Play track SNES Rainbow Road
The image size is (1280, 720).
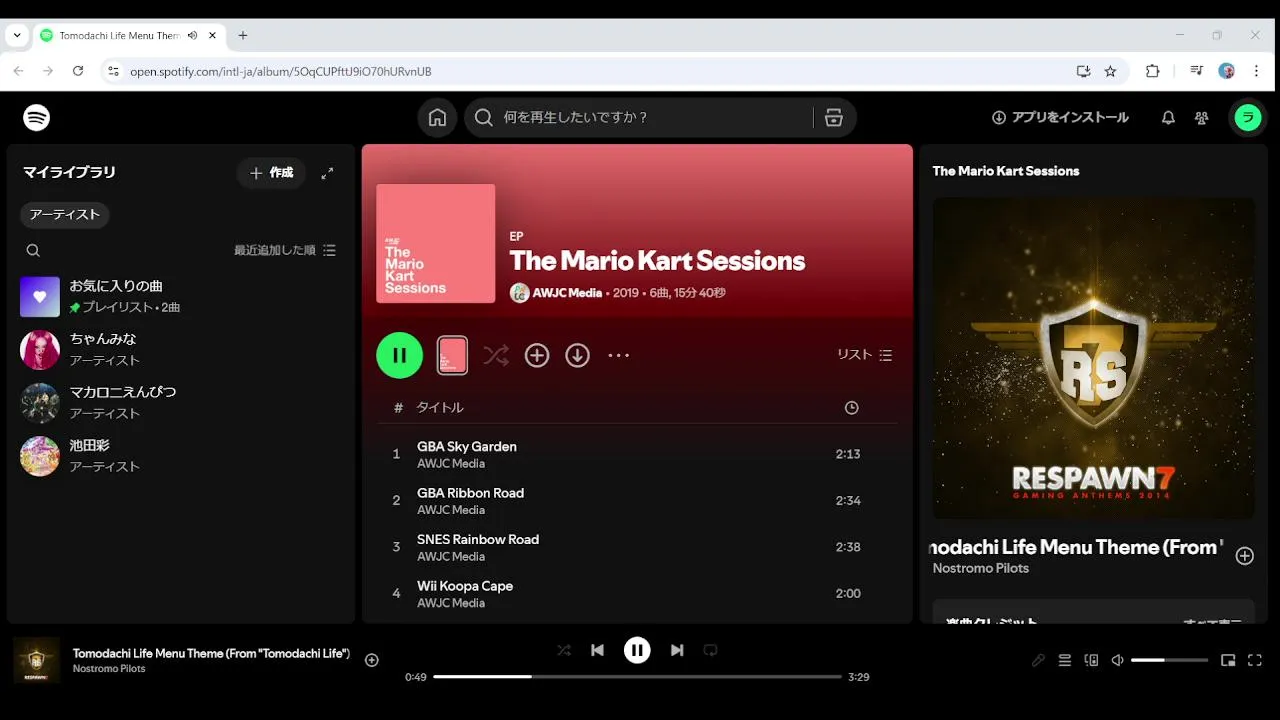point(478,540)
